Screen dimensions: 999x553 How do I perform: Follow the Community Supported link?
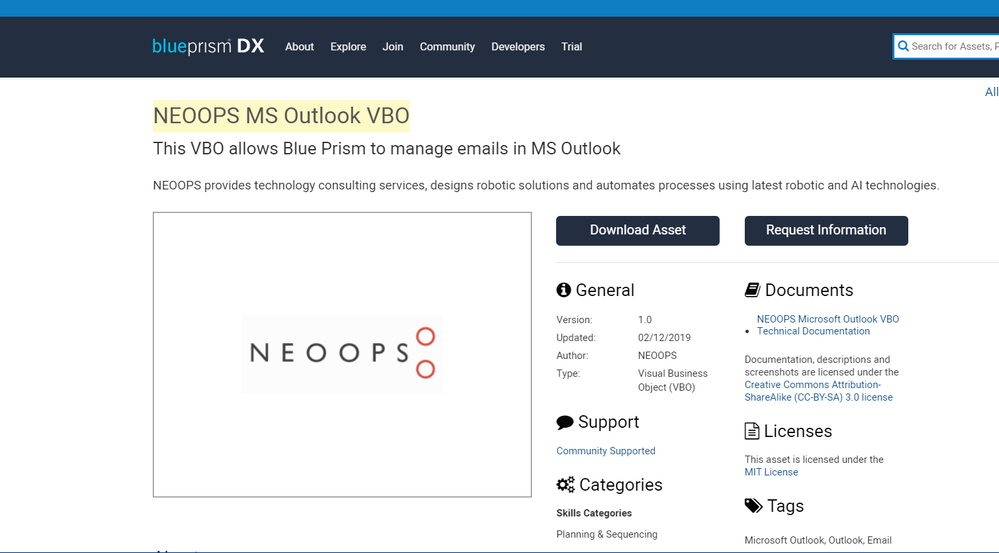(x=606, y=451)
